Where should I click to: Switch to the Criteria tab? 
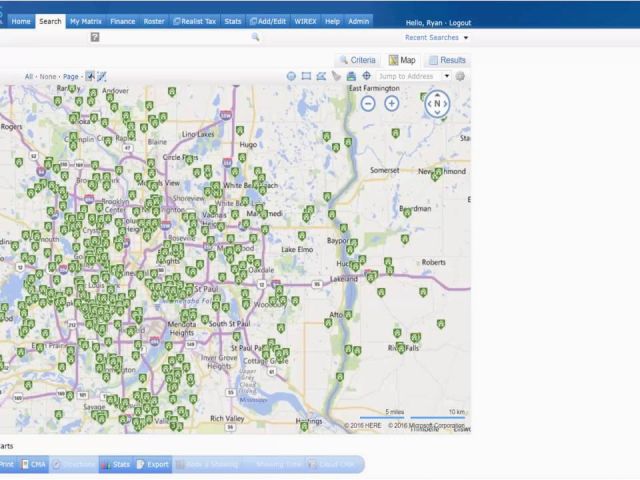click(x=358, y=60)
